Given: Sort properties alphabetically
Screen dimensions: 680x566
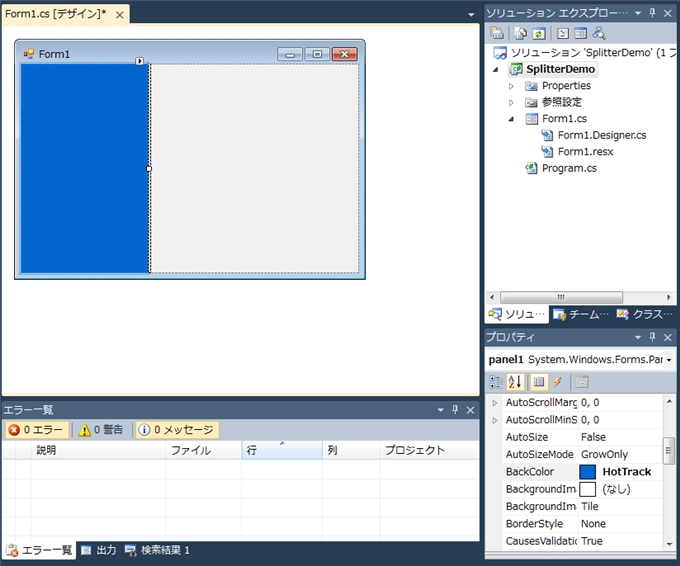Looking at the screenshot, I should coord(515,382).
